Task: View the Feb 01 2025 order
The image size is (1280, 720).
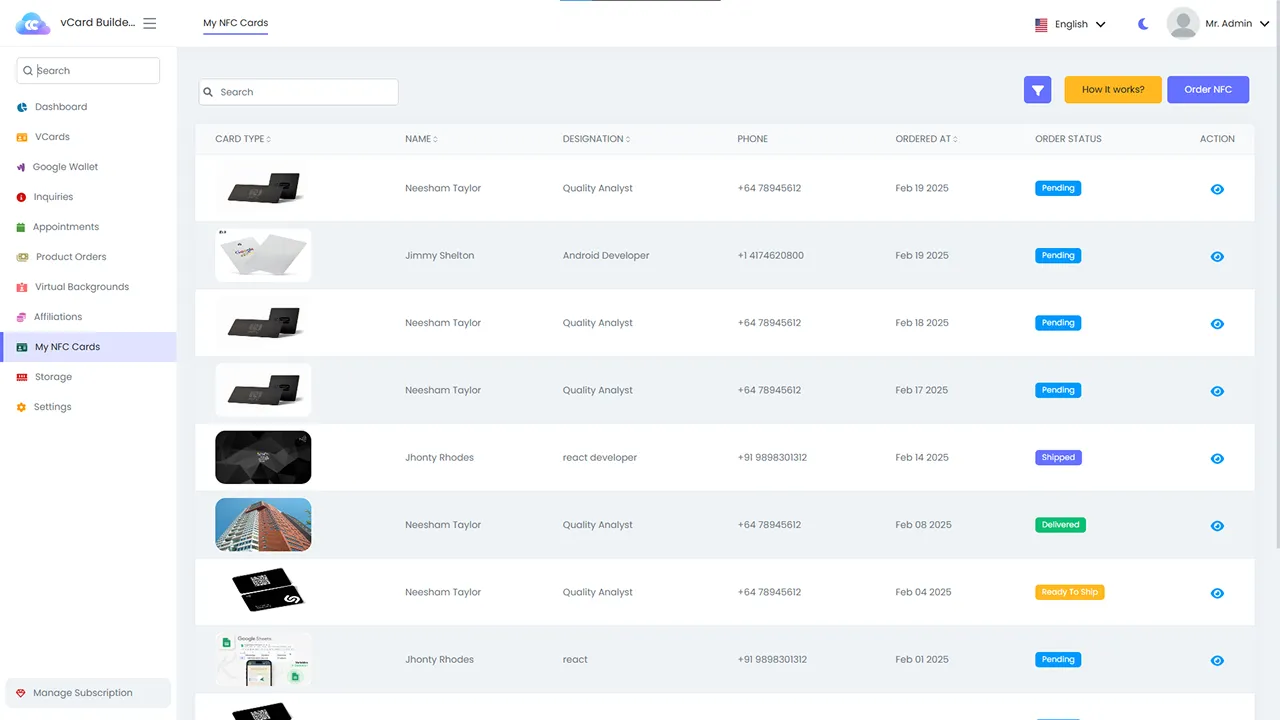Action: 1217,660
